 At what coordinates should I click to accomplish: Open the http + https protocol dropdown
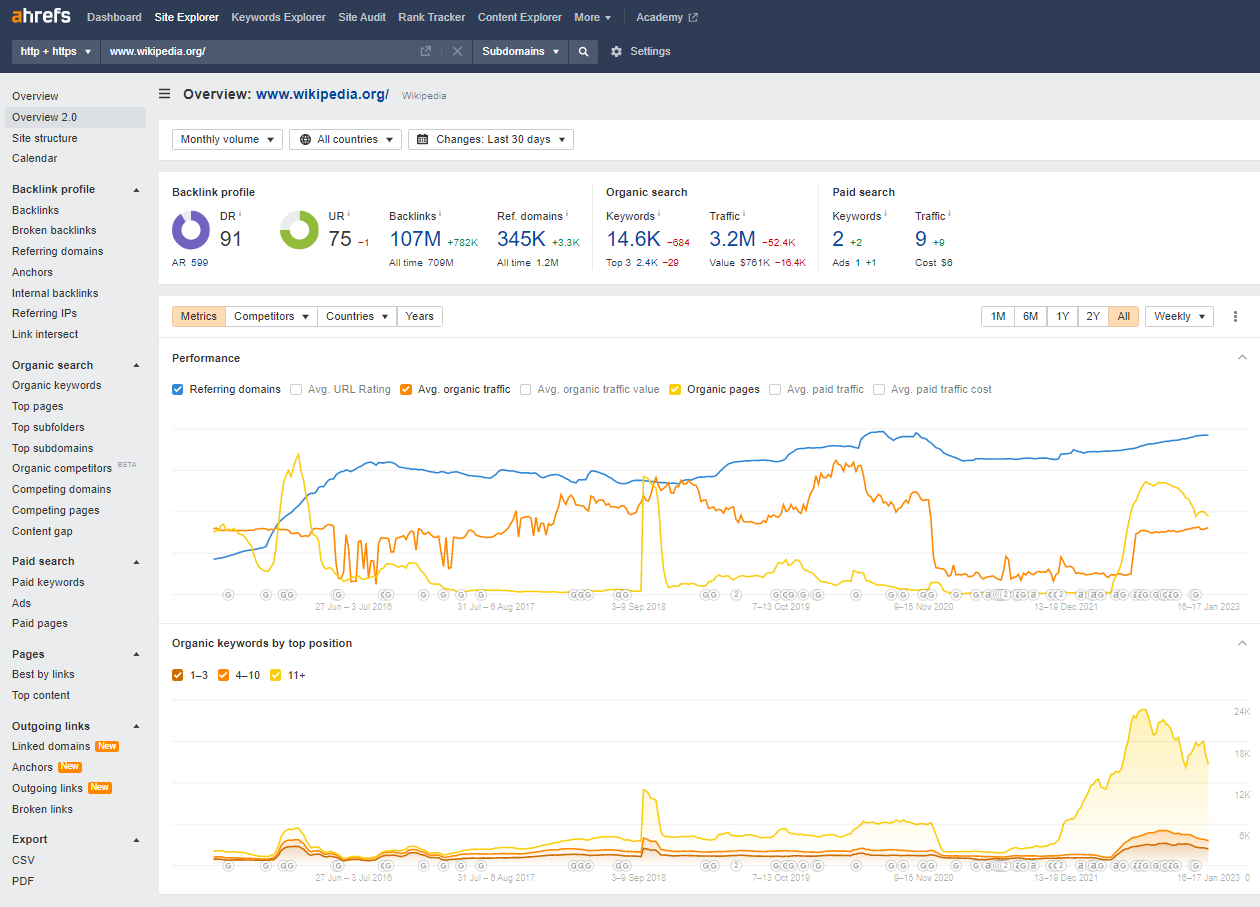[x=56, y=51]
